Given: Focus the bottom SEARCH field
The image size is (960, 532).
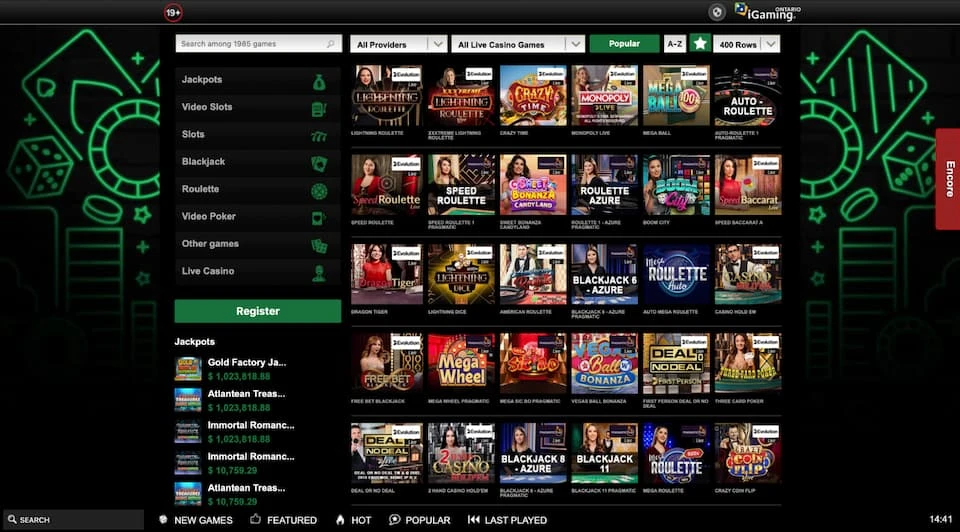Looking at the screenshot, I should (x=73, y=520).
